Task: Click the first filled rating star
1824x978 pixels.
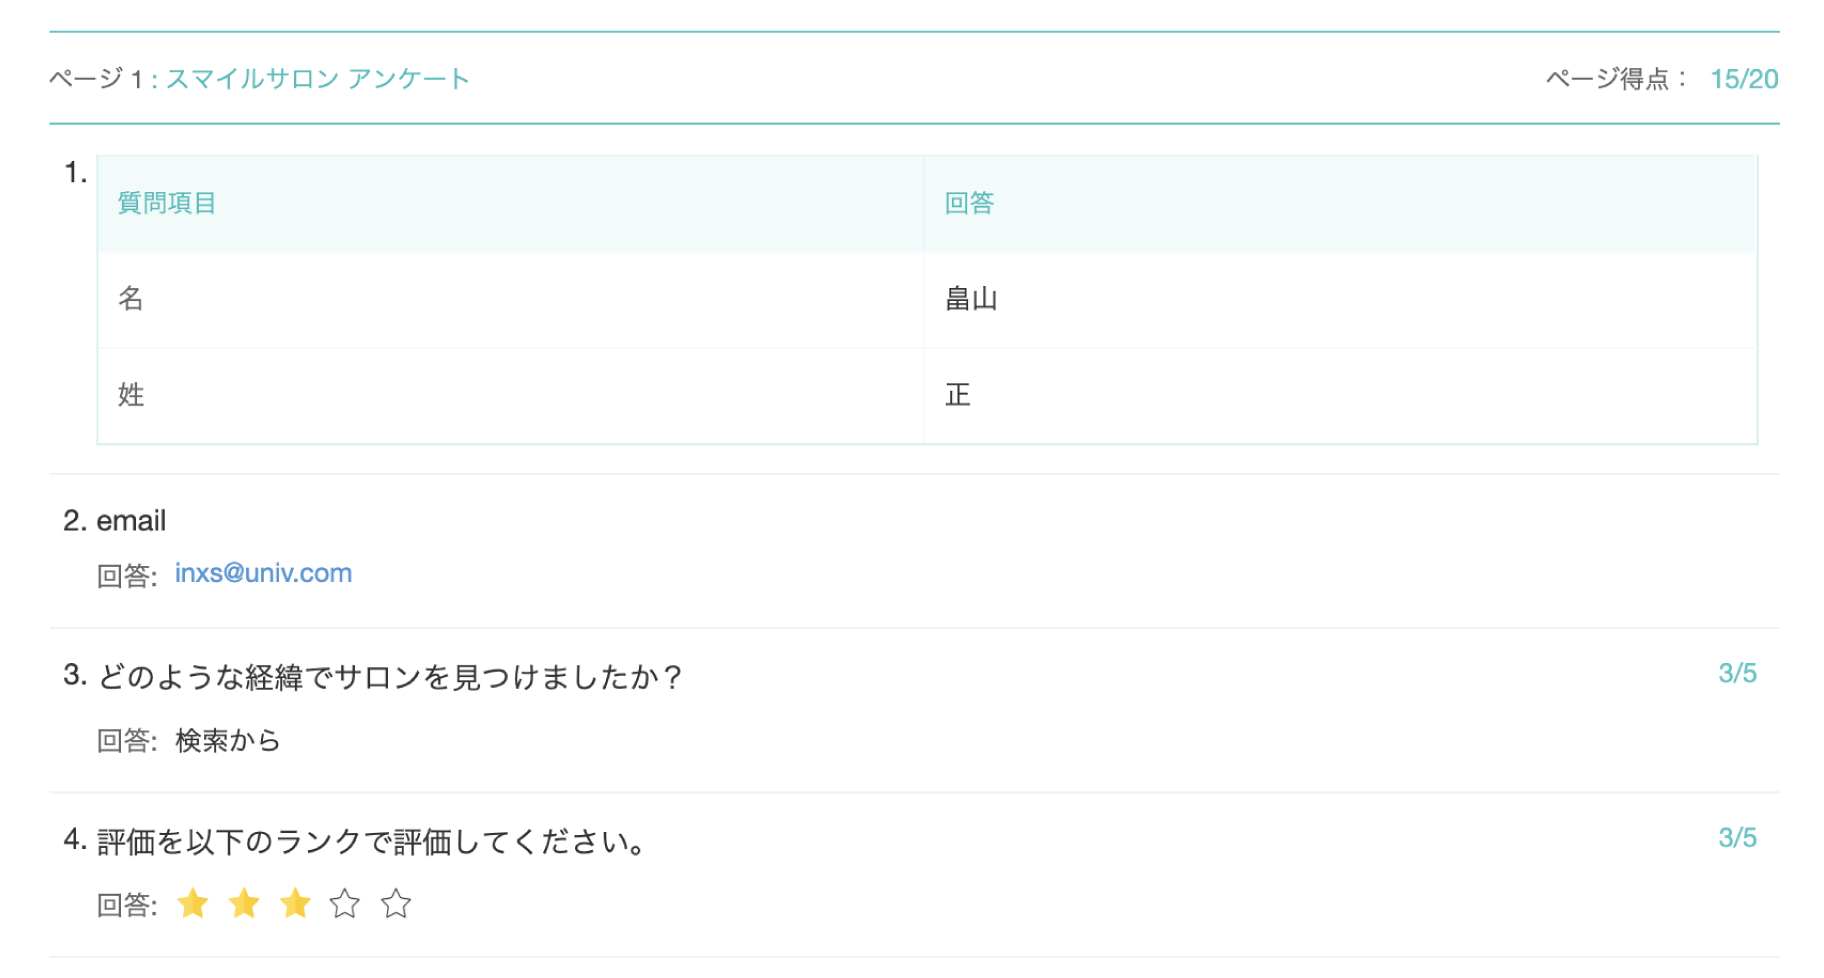Action: 193,904
